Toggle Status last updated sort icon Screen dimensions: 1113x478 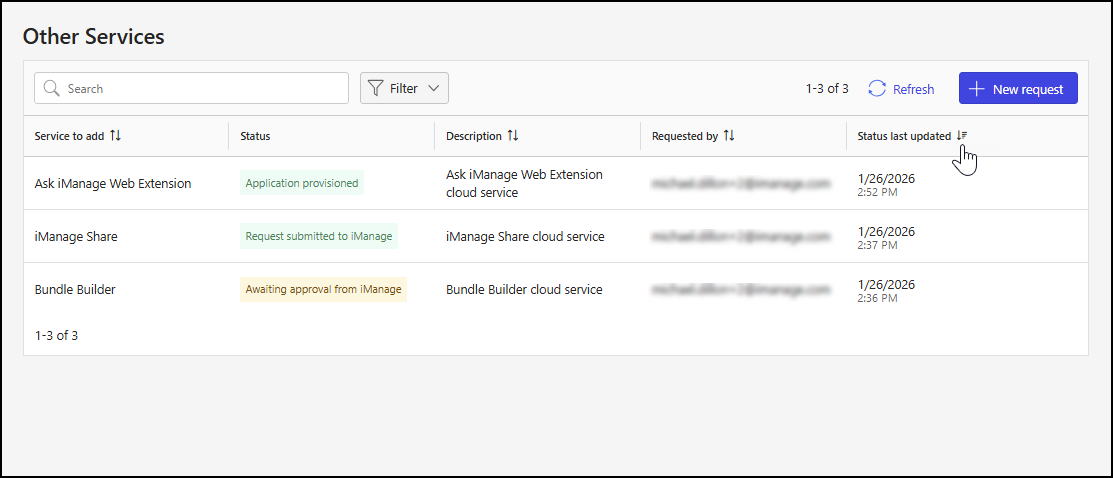(x=962, y=136)
